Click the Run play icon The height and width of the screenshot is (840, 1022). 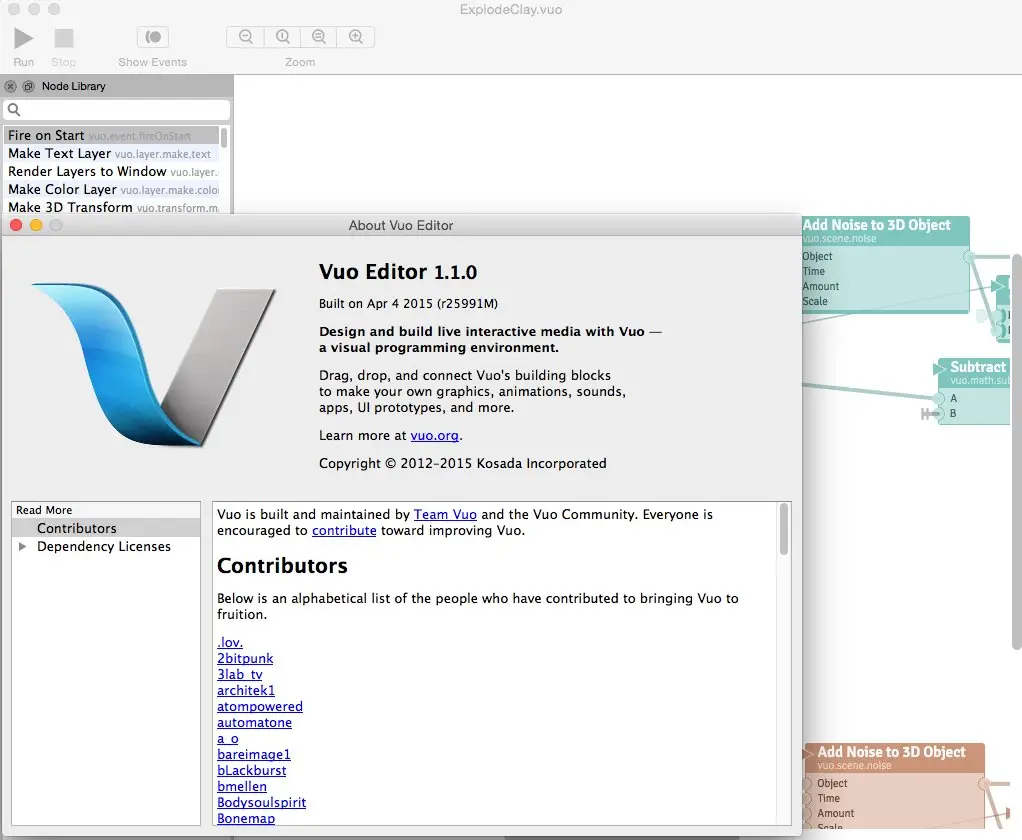23,38
